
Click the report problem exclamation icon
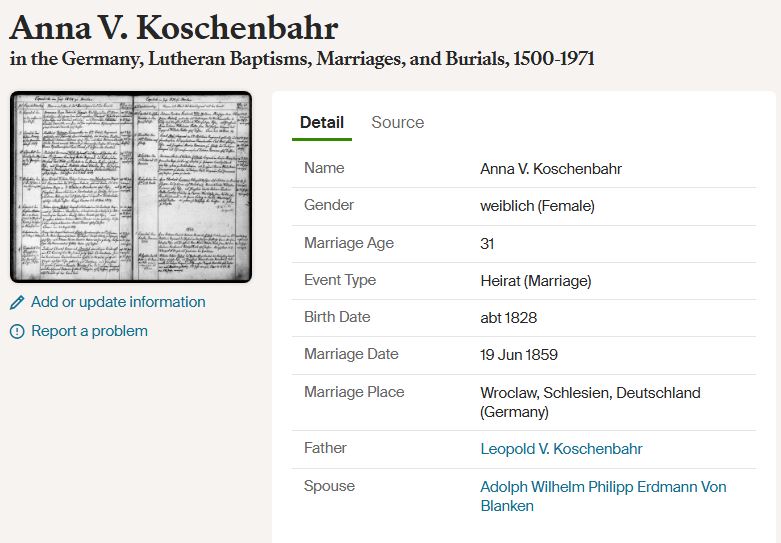17,332
